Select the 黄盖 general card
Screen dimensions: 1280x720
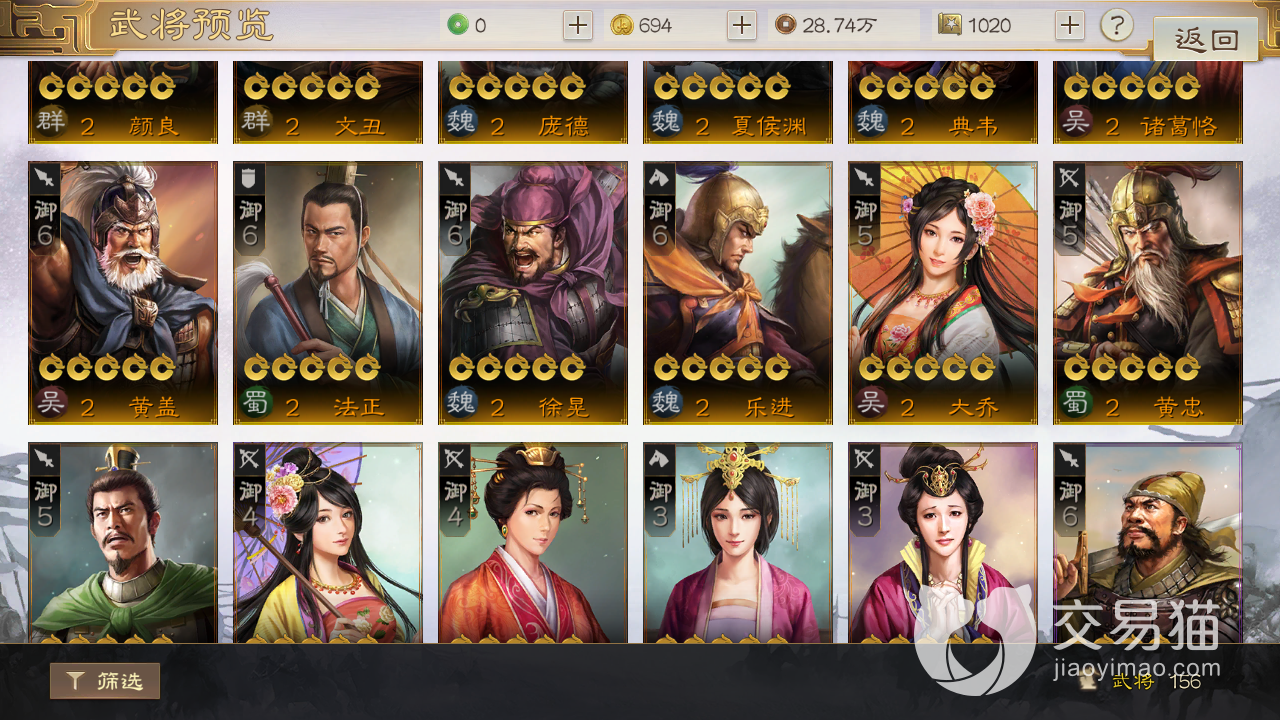(123, 293)
